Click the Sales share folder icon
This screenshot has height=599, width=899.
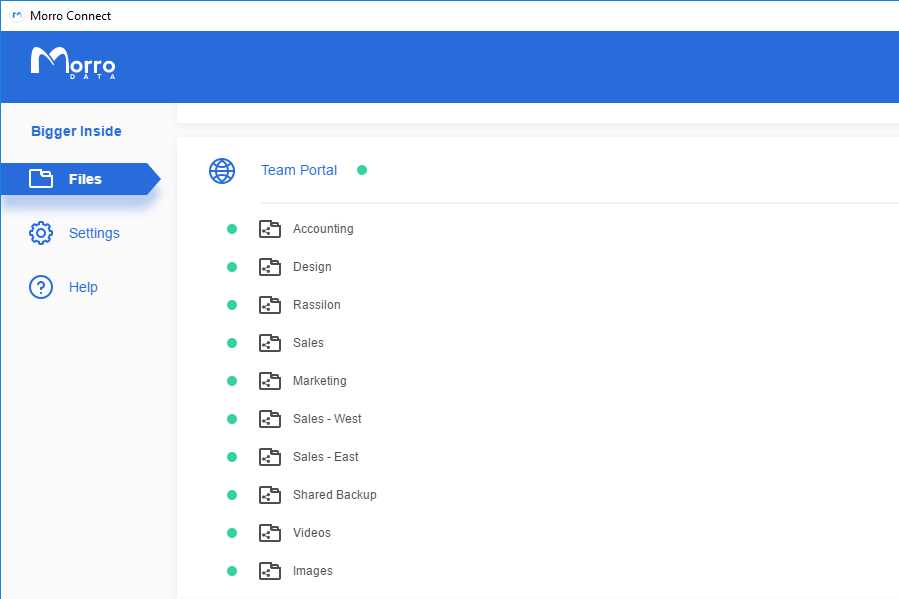coord(269,343)
